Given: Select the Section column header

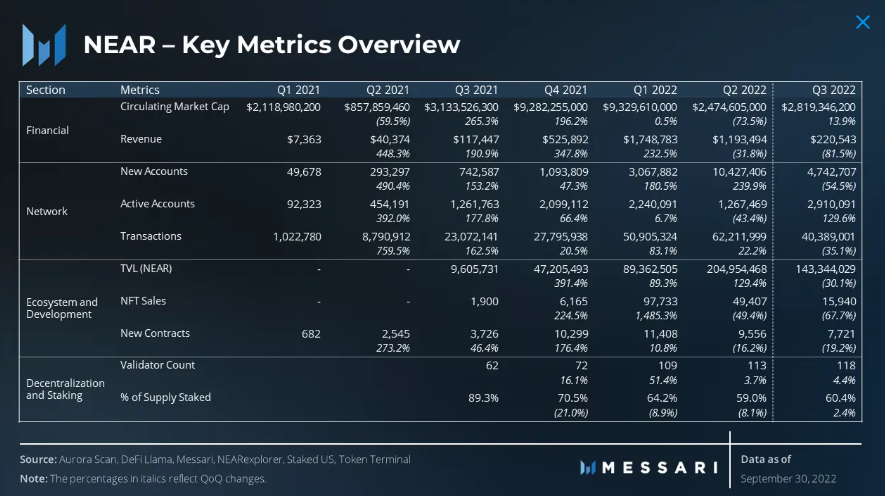Looking at the screenshot, I should [x=46, y=90].
